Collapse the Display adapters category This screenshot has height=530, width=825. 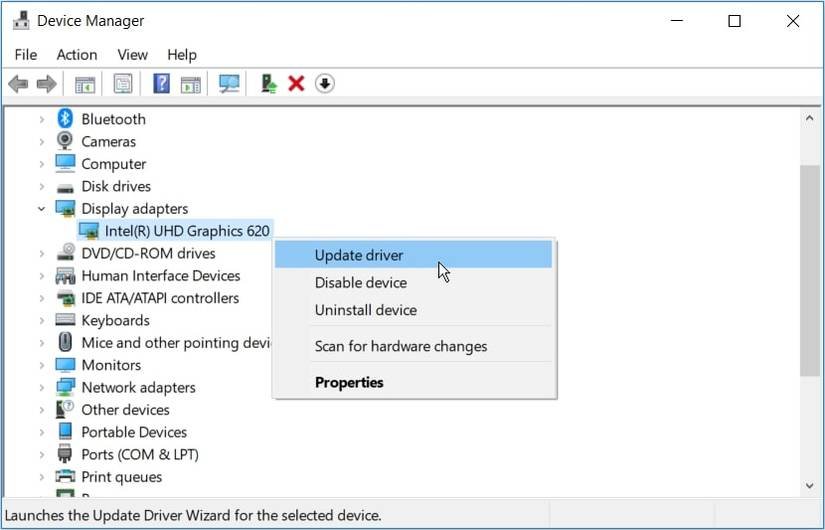pyautogui.click(x=42, y=209)
